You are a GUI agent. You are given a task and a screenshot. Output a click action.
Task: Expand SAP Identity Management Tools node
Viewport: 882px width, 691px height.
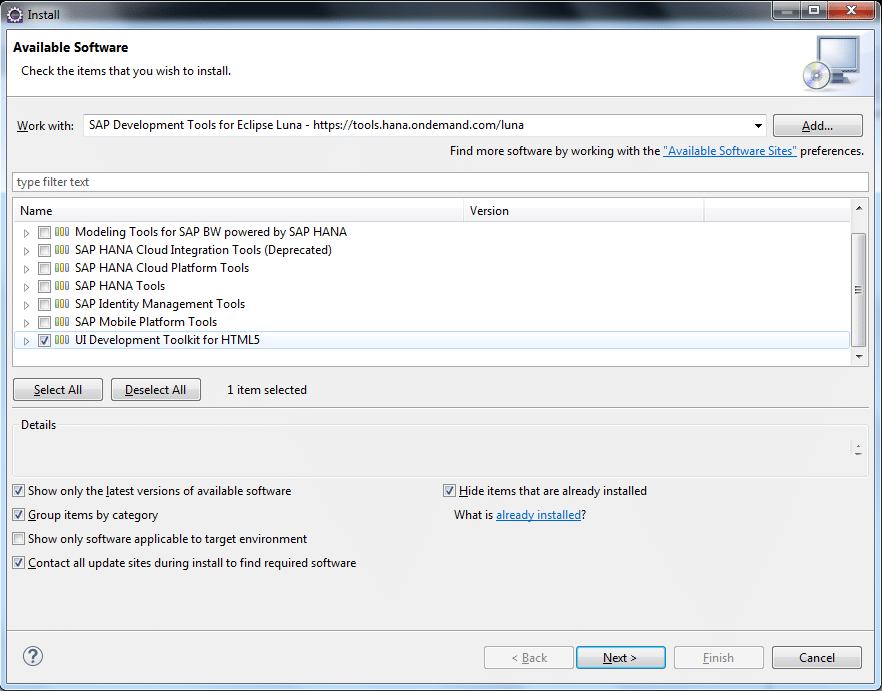pos(26,305)
